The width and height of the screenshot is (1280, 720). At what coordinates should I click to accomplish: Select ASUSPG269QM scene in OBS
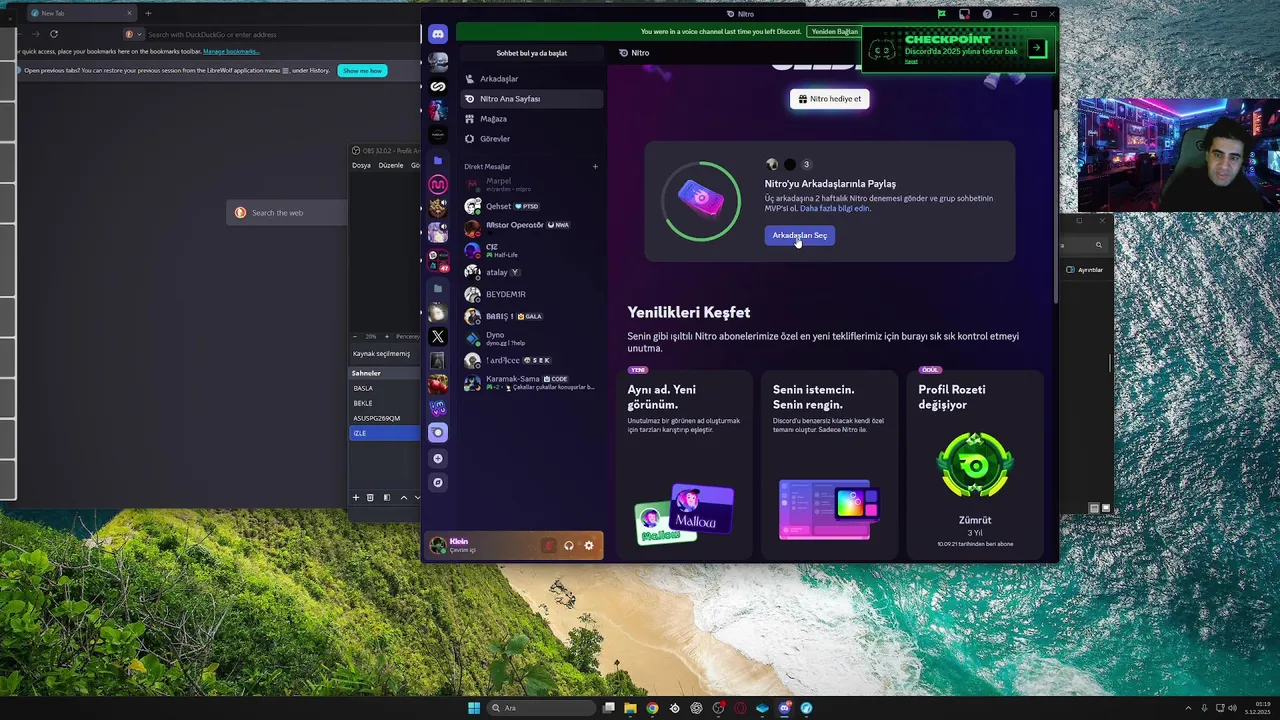click(x=385, y=418)
